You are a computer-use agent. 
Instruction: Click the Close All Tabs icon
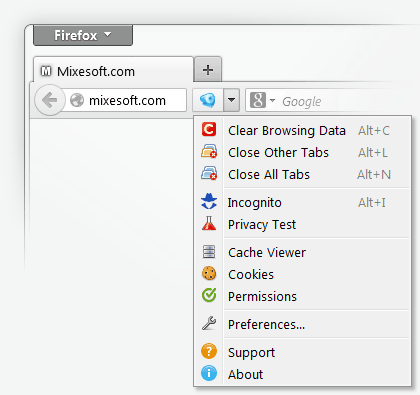[x=209, y=173]
